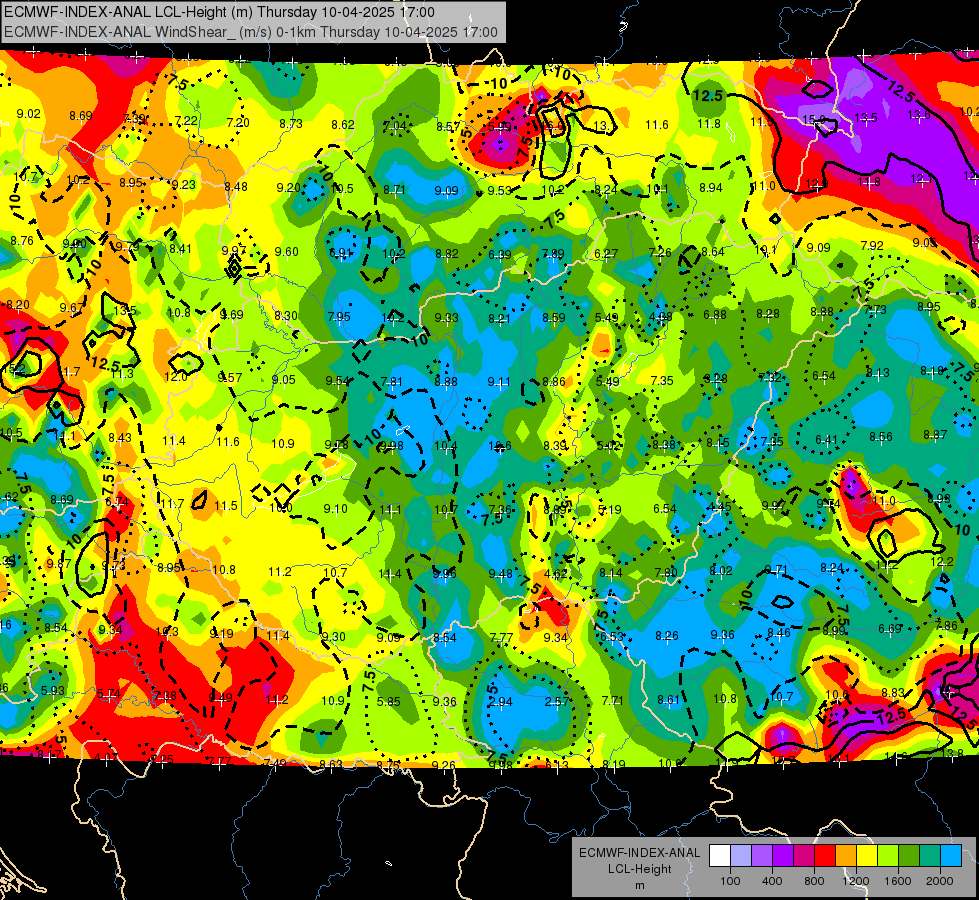Click the grid value 8.61
Image resolution: width=979 pixels, height=900 pixels.
tap(668, 700)
